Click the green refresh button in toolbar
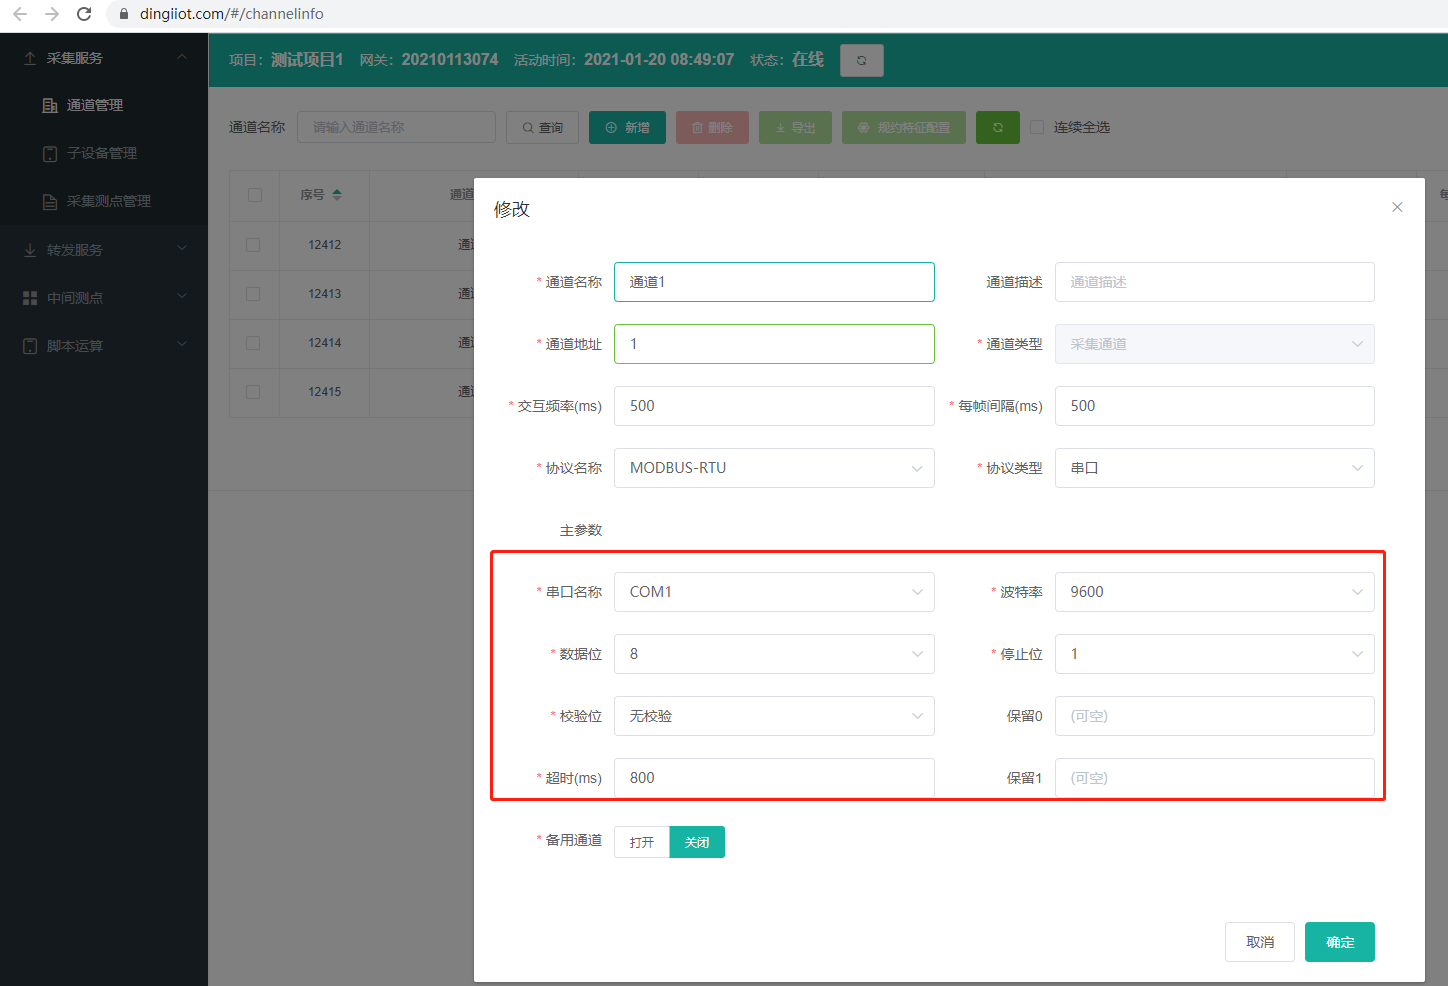Image resolution: width=1448 pixels, height=986 pixels. pyautogui.click(x=997, y=127)
